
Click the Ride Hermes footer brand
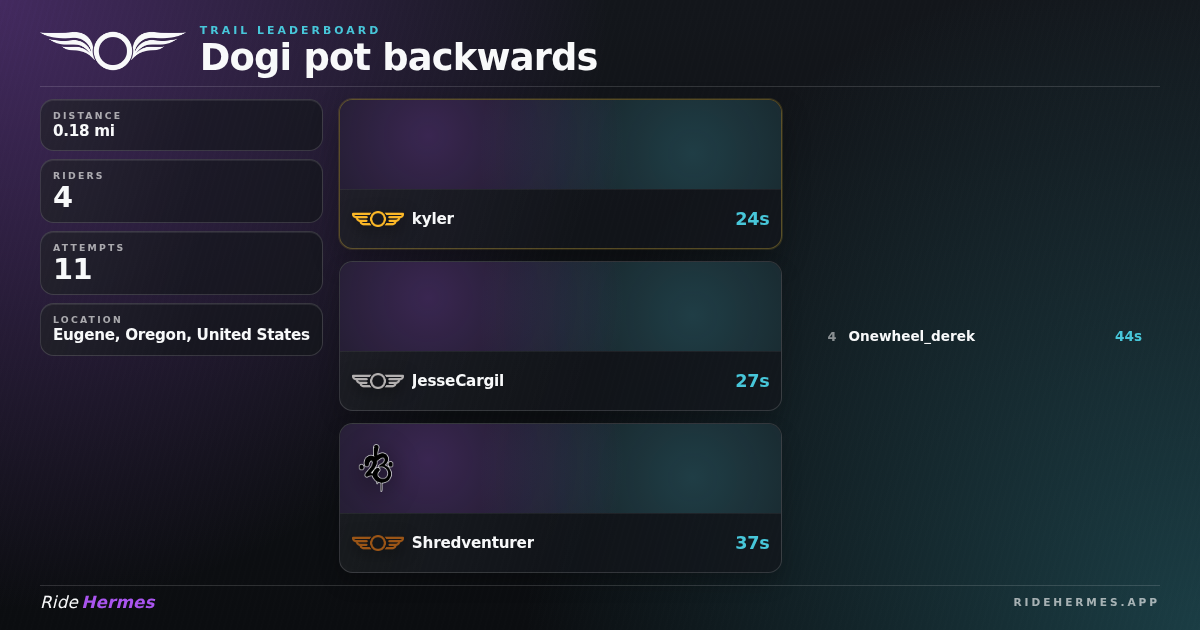click(98, 602)
